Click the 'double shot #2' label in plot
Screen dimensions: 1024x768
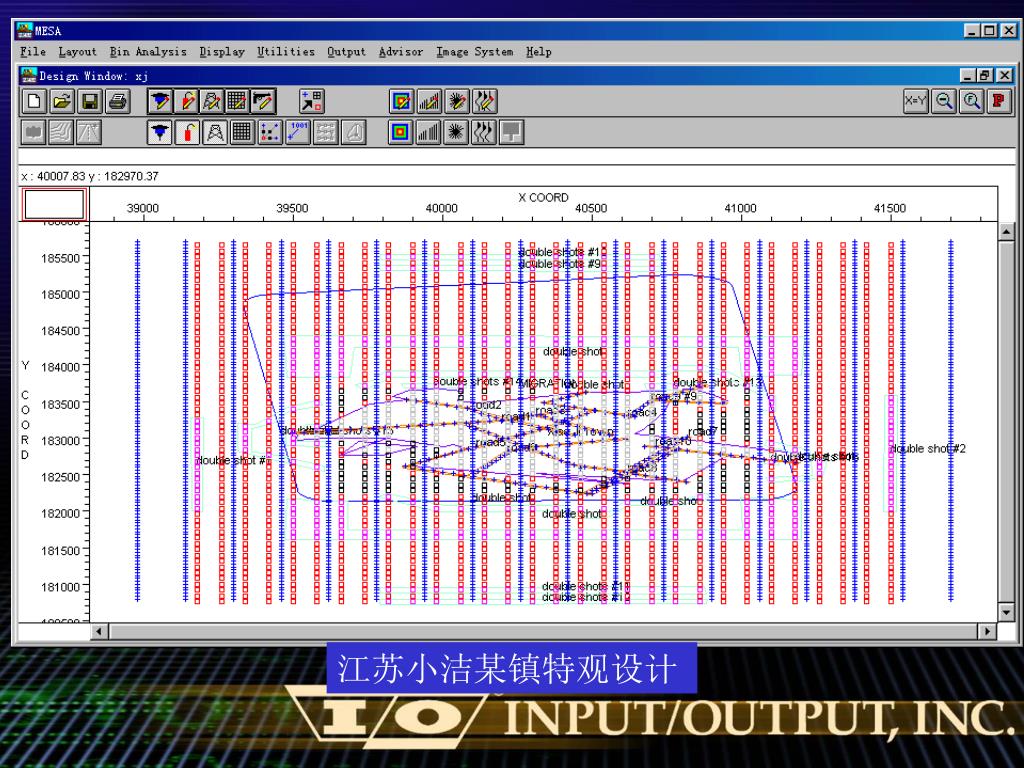928,449
